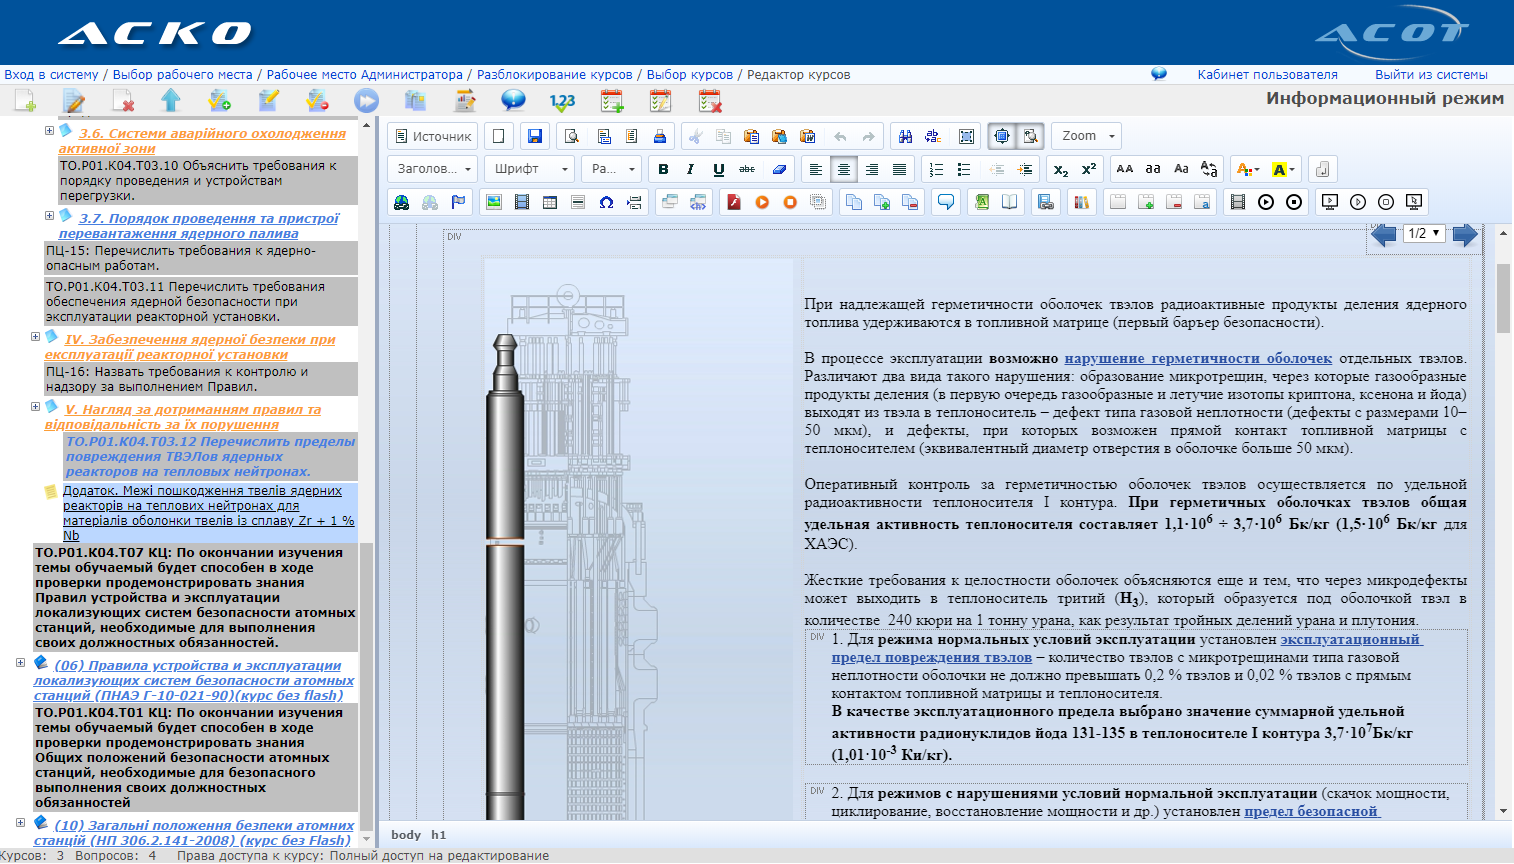1514x864 pixels.
Task: Click the blue fast-forward circle icon
Action: point(367,100)
